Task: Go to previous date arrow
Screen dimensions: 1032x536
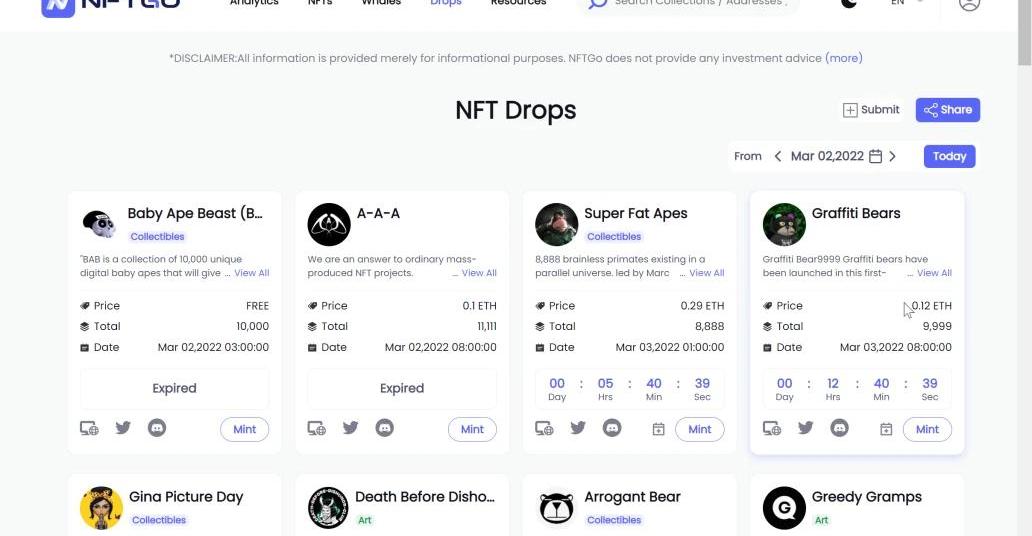Action: tap(778, 156)
